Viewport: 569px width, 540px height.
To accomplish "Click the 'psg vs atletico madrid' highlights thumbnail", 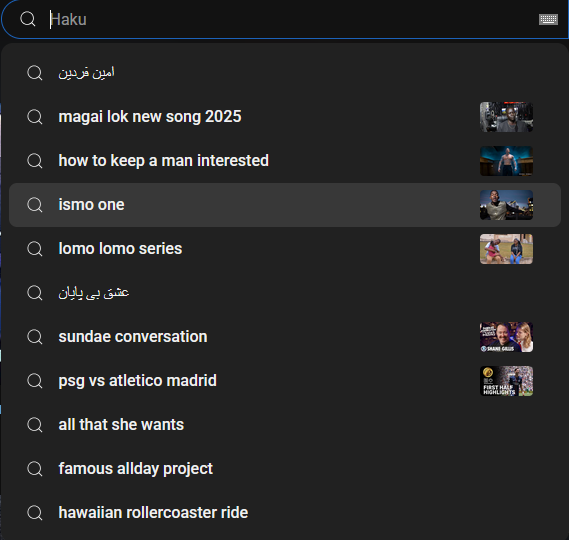I will click(x=506, y=381).
